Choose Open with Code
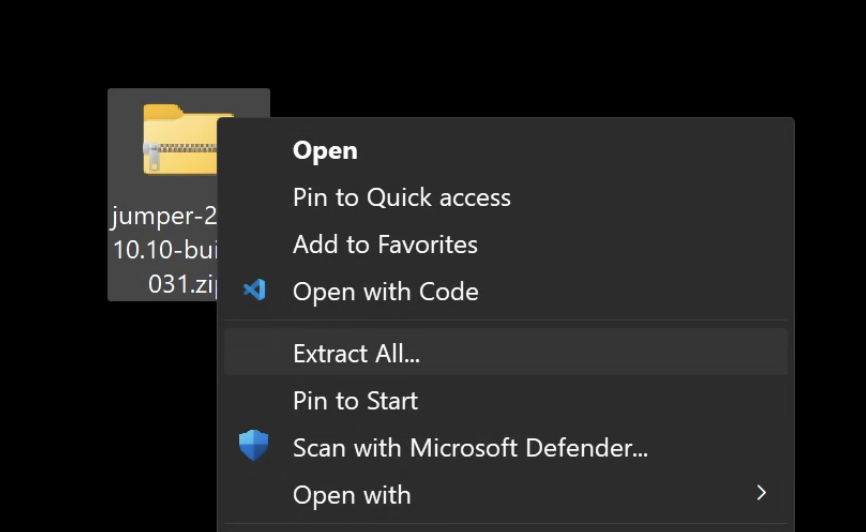 (385, 292)
